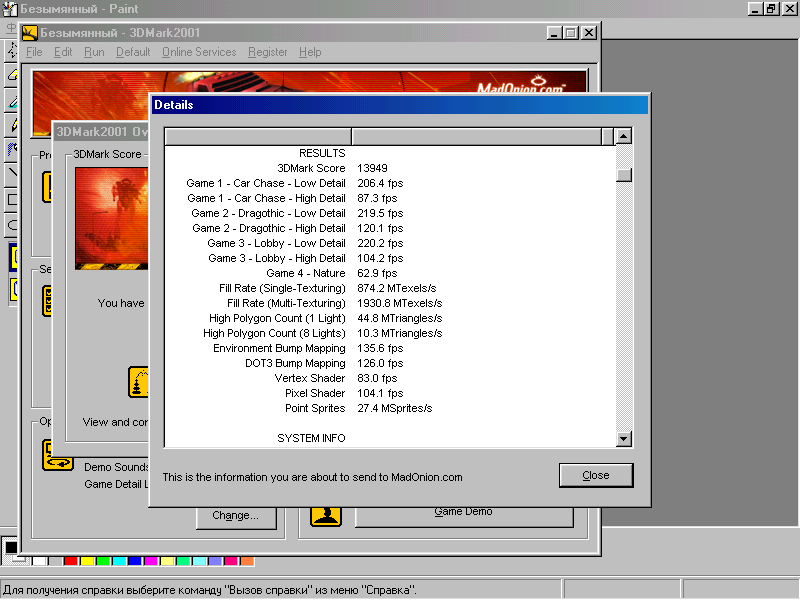Select the Free-Form Select tool in Paint
The width and height of the screenshot is (800, 600).
coord(12,50)
